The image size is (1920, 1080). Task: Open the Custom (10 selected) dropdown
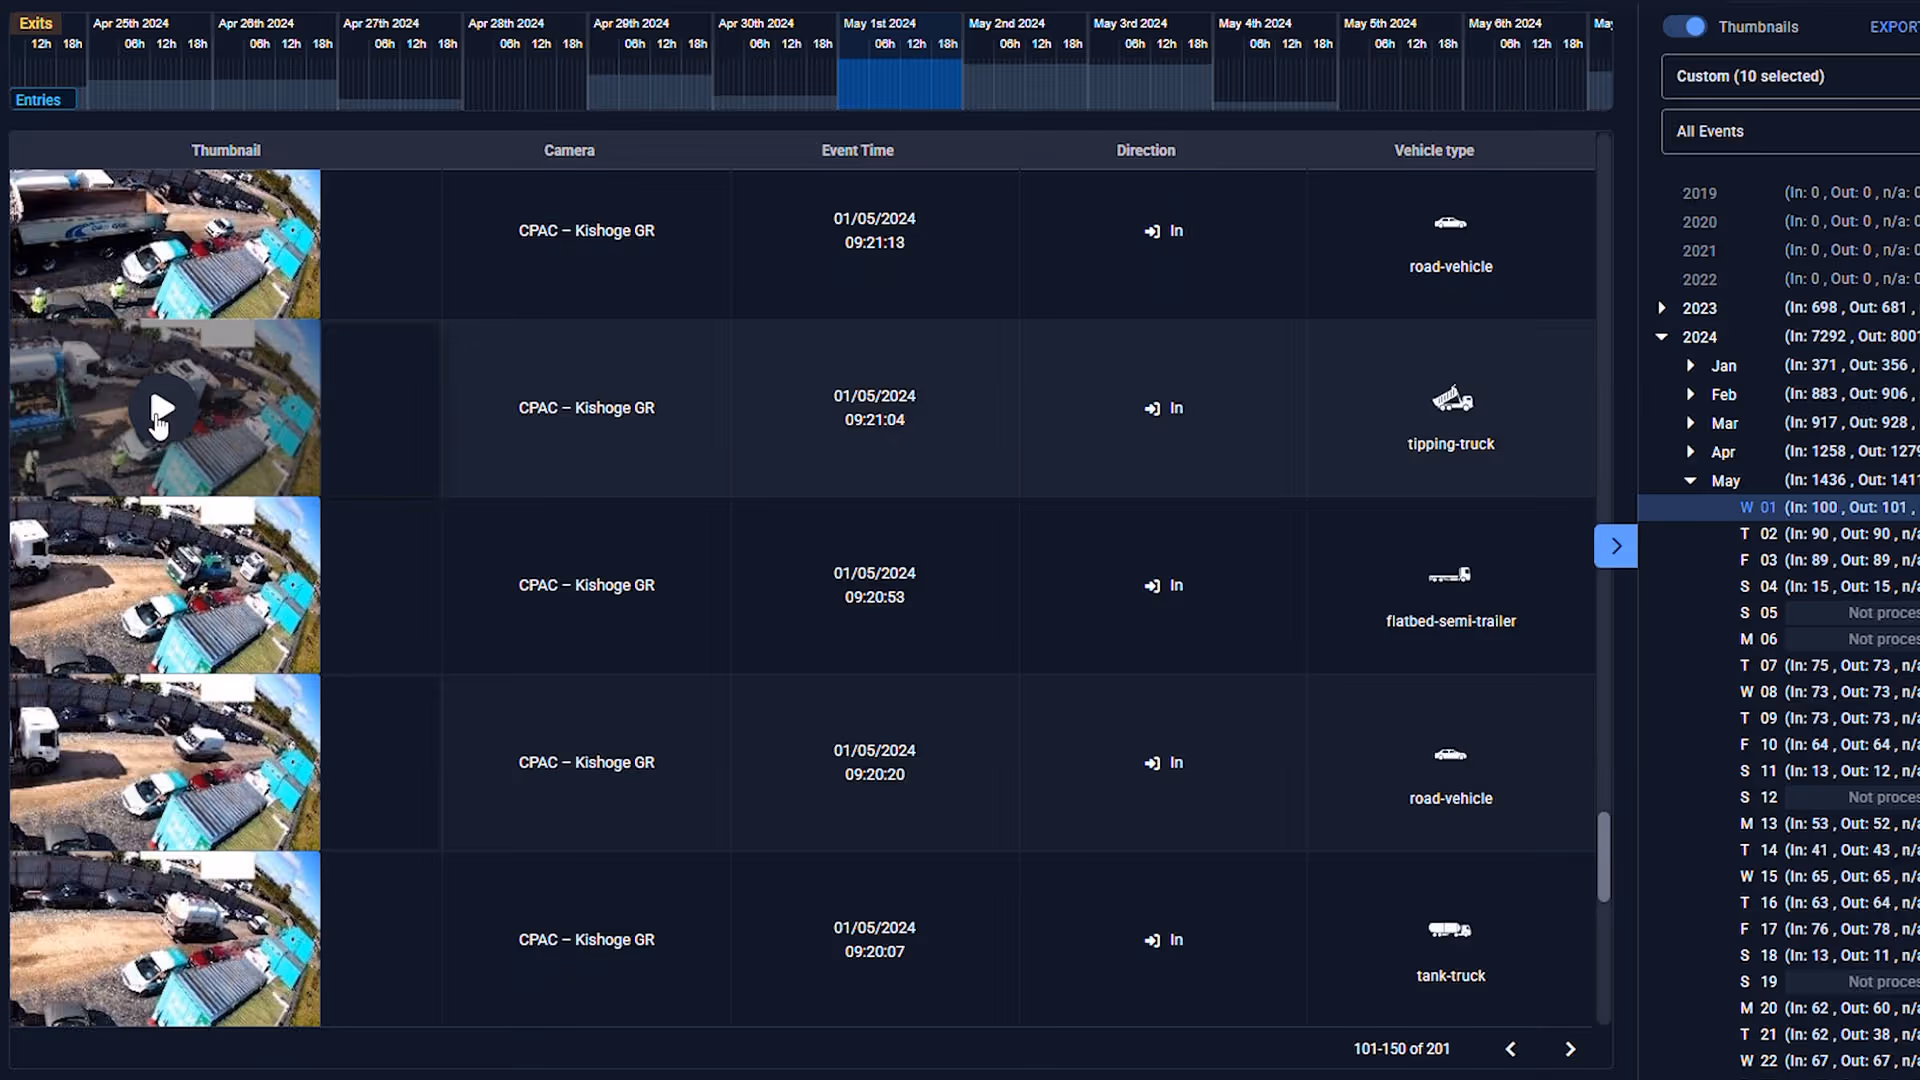[1790, 76]
